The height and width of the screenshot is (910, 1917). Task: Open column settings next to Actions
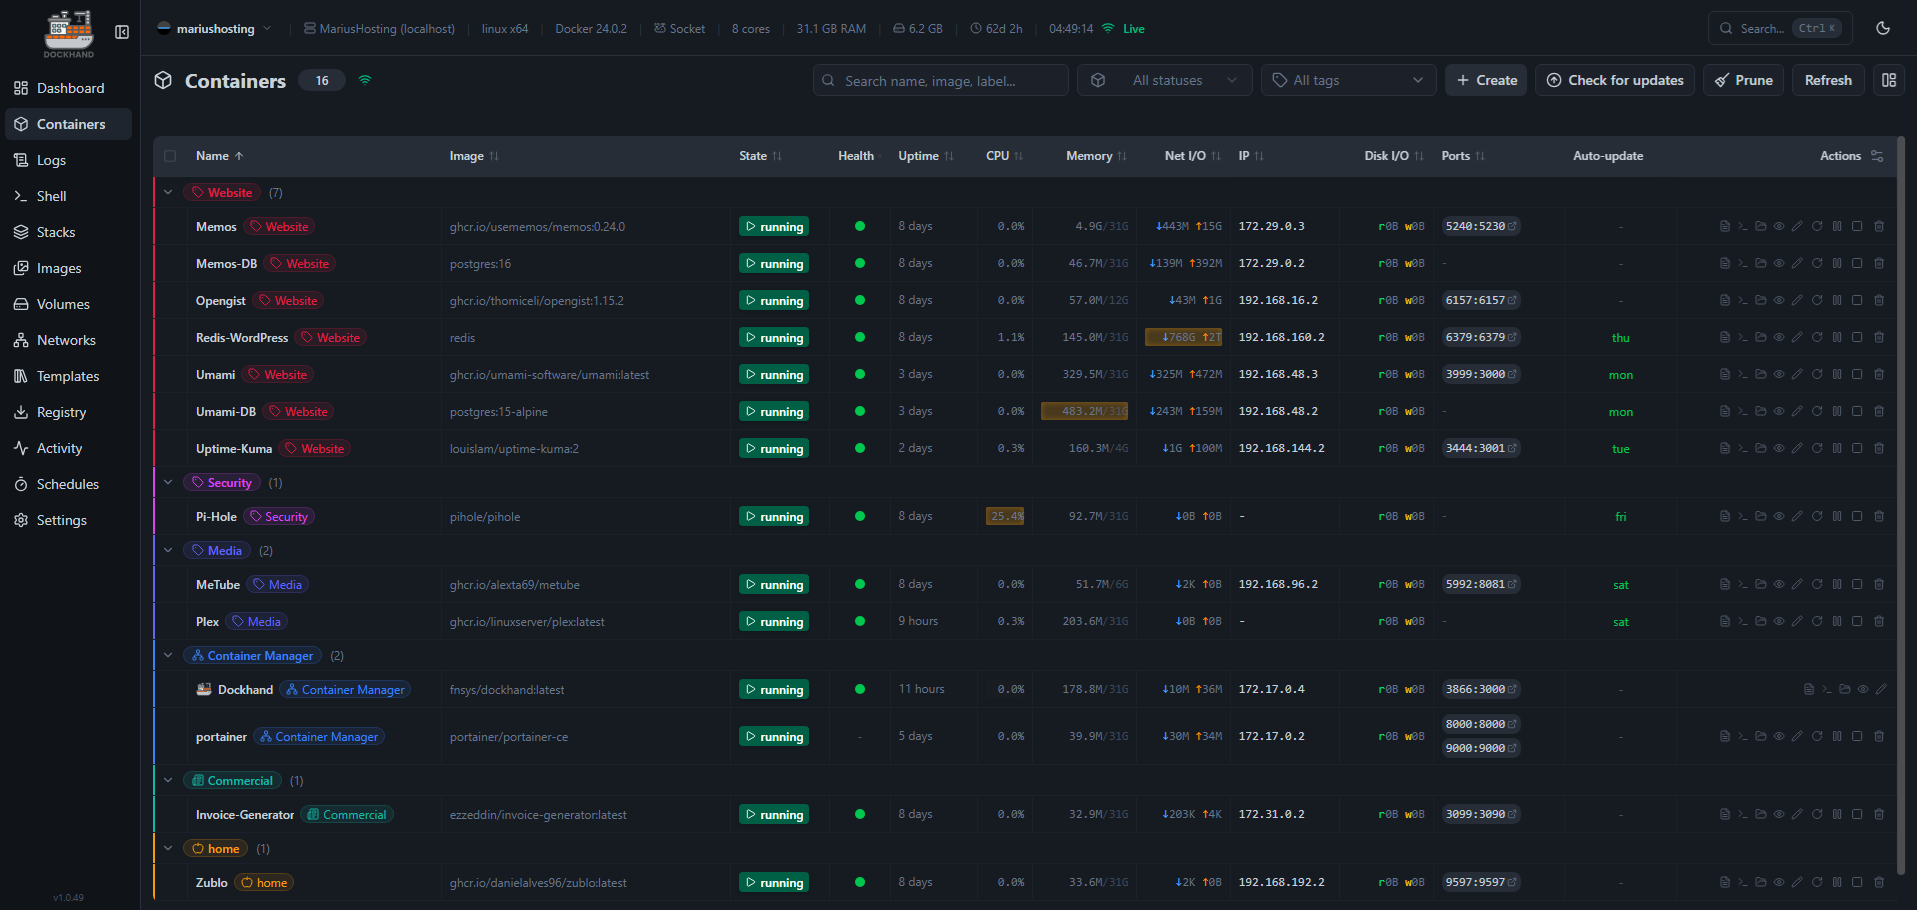(1877, 157)
